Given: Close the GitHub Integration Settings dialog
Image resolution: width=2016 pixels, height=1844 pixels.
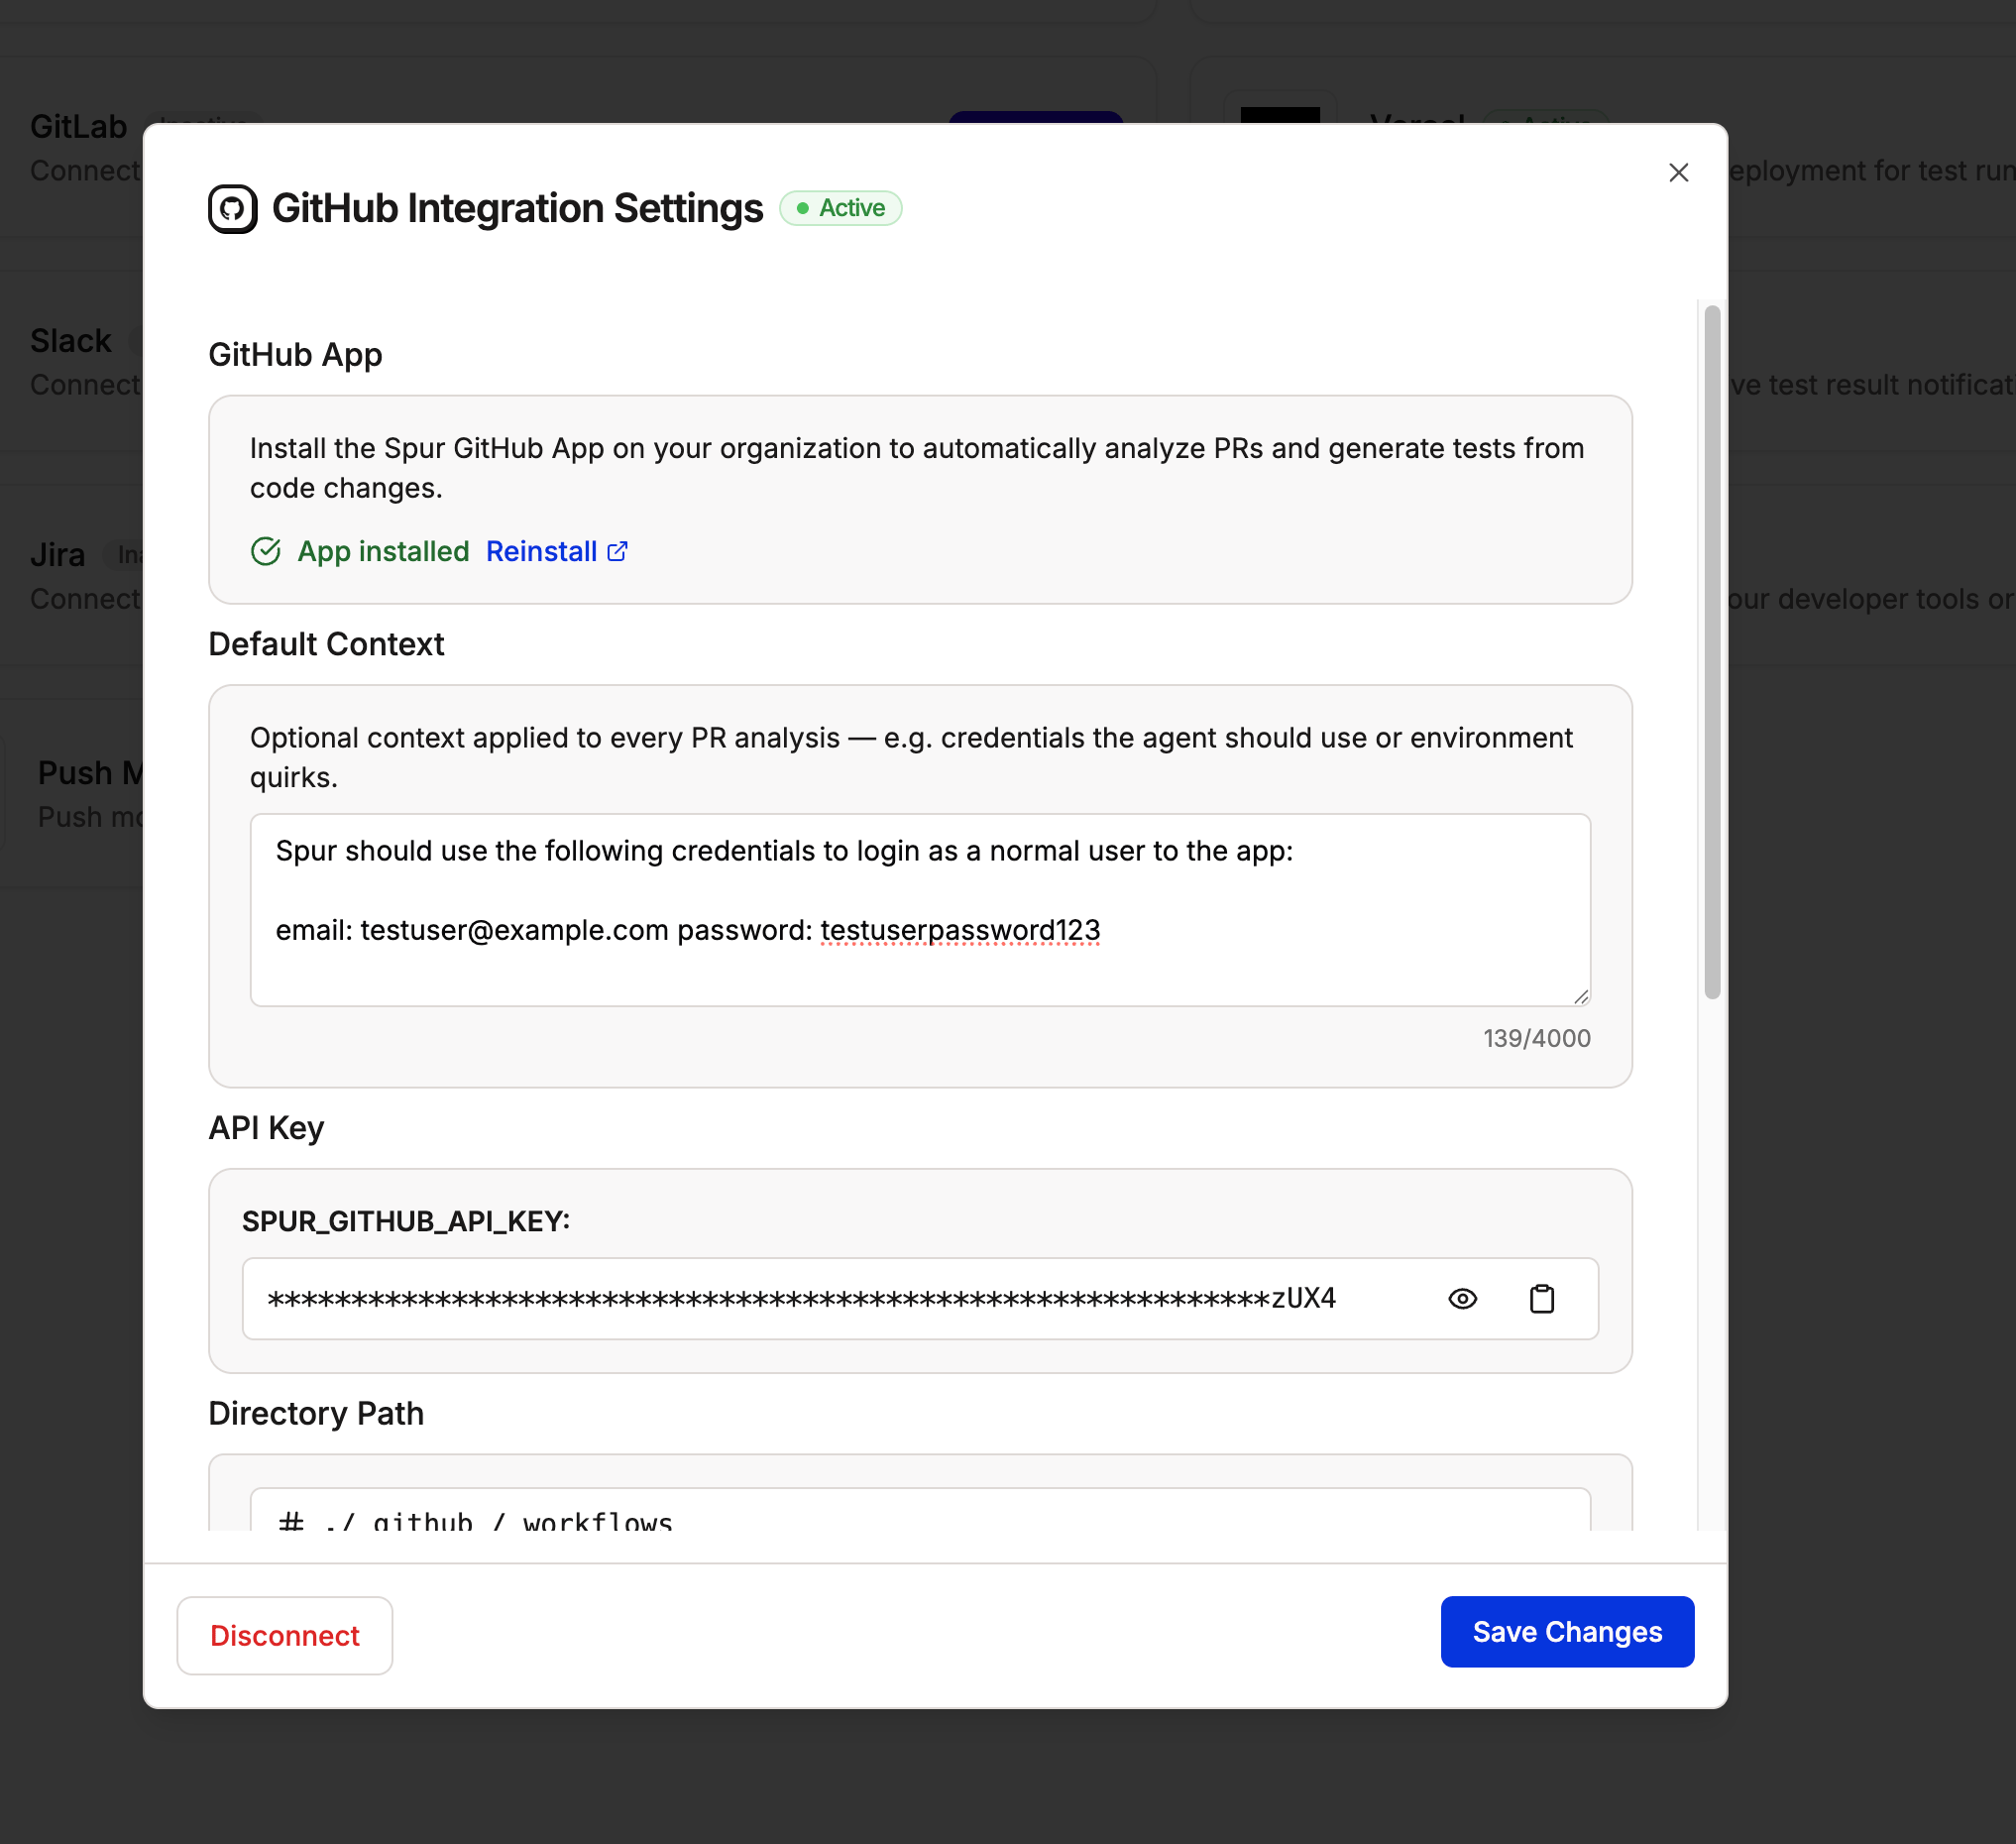Looking at the screenshot, I should [x=1678, y=173].
